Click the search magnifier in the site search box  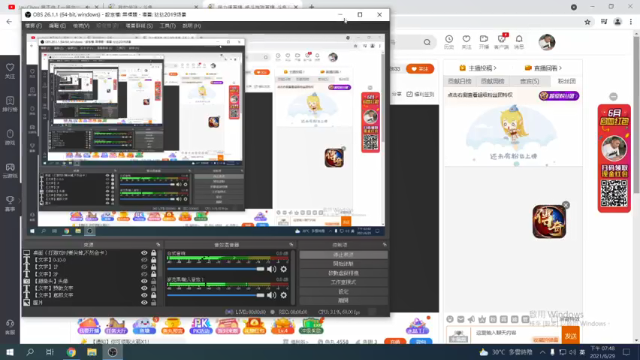pyautogui.click(x=427, y=42)
